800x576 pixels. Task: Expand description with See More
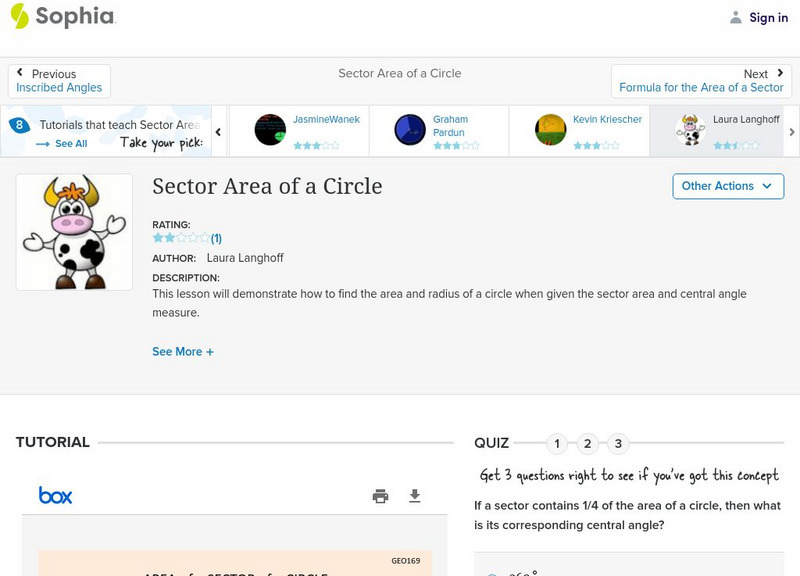183,352
